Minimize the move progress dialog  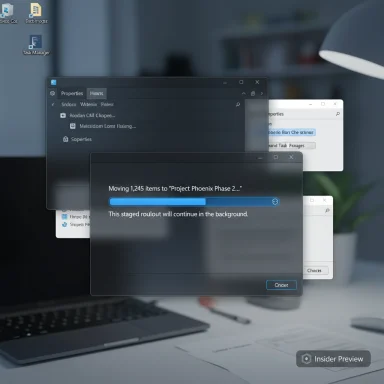coord(260,157)
